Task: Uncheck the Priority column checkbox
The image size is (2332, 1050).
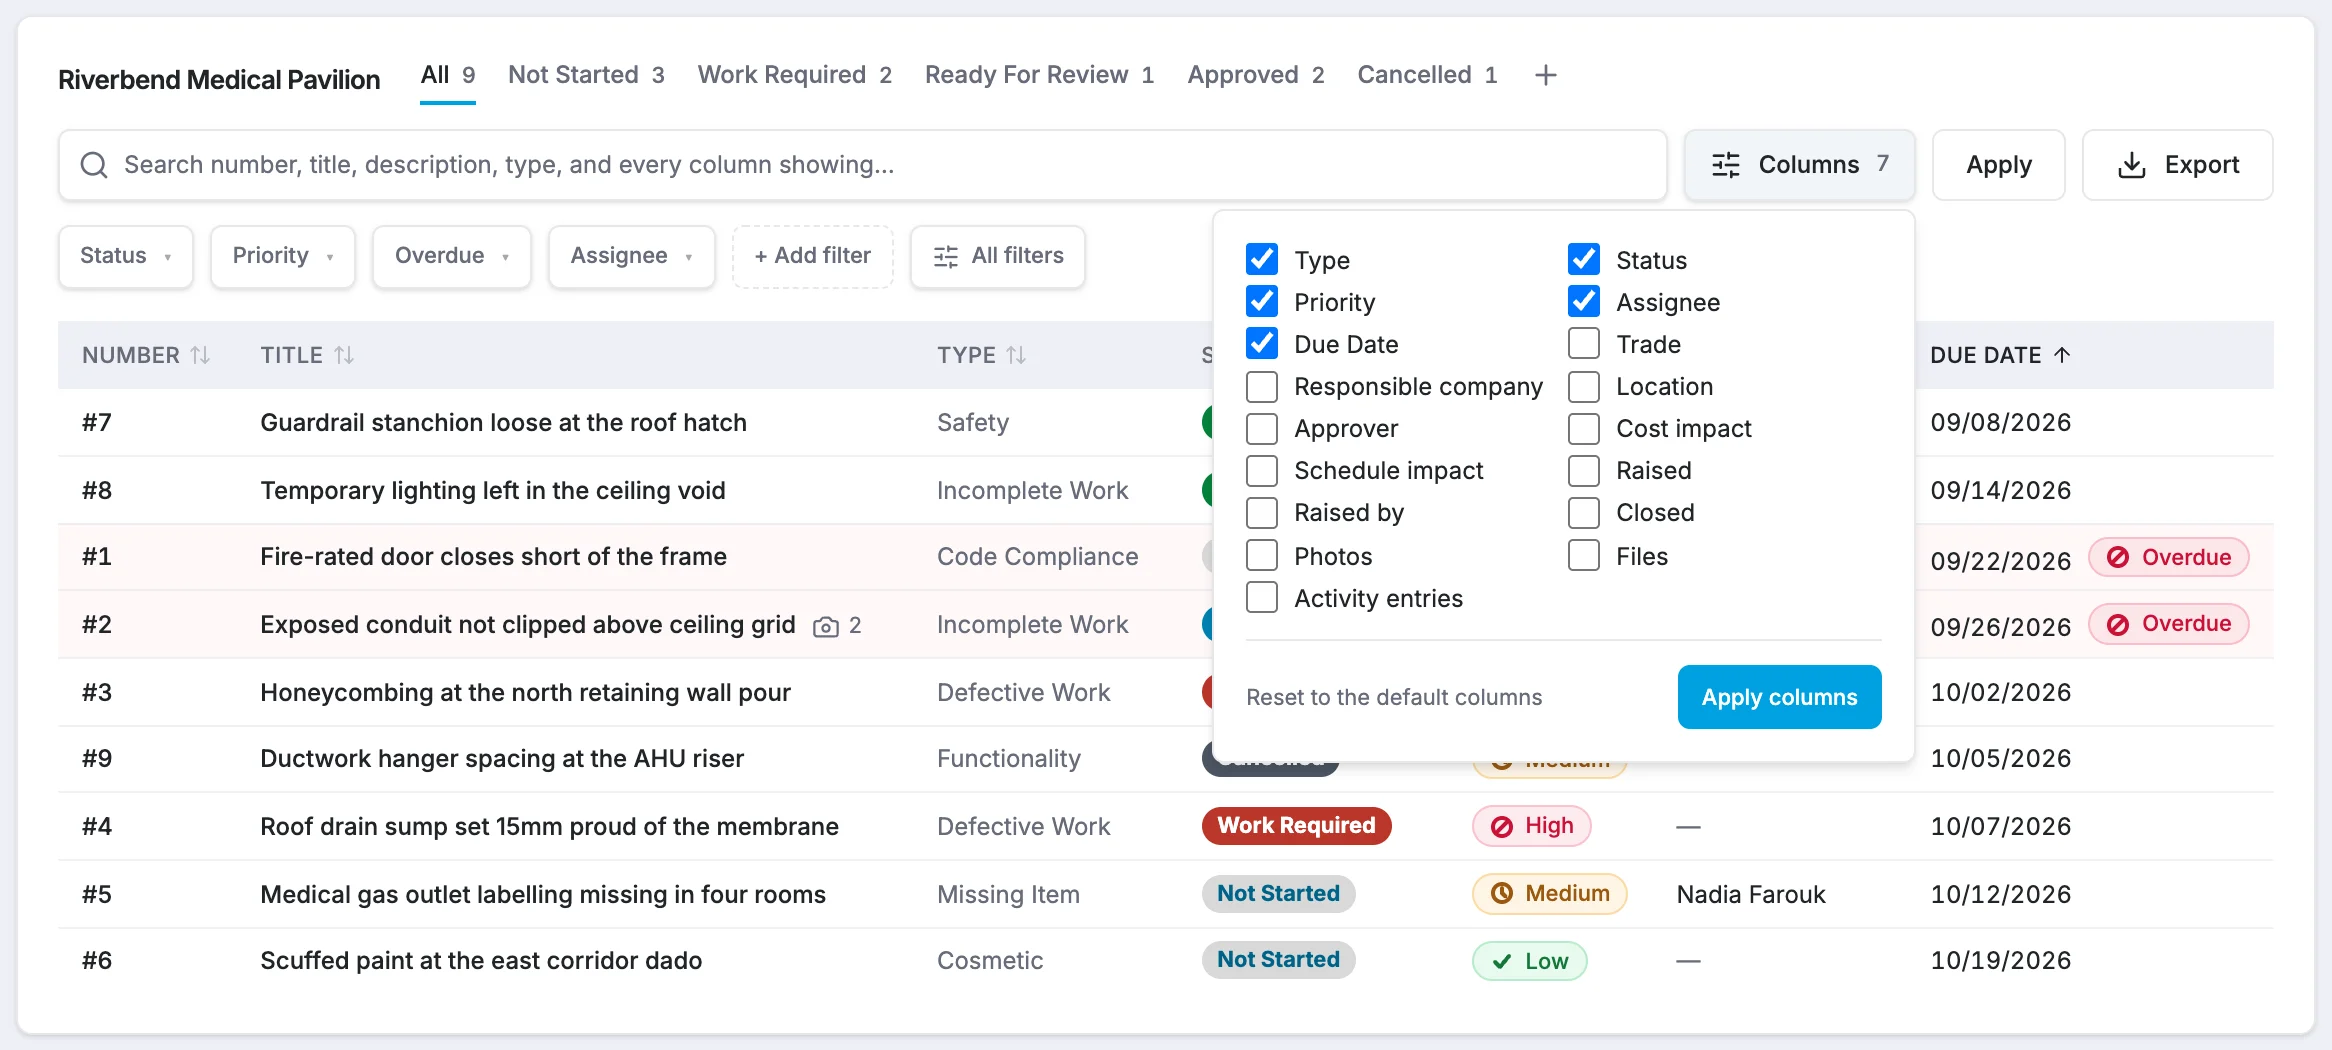Action: 1262,301
